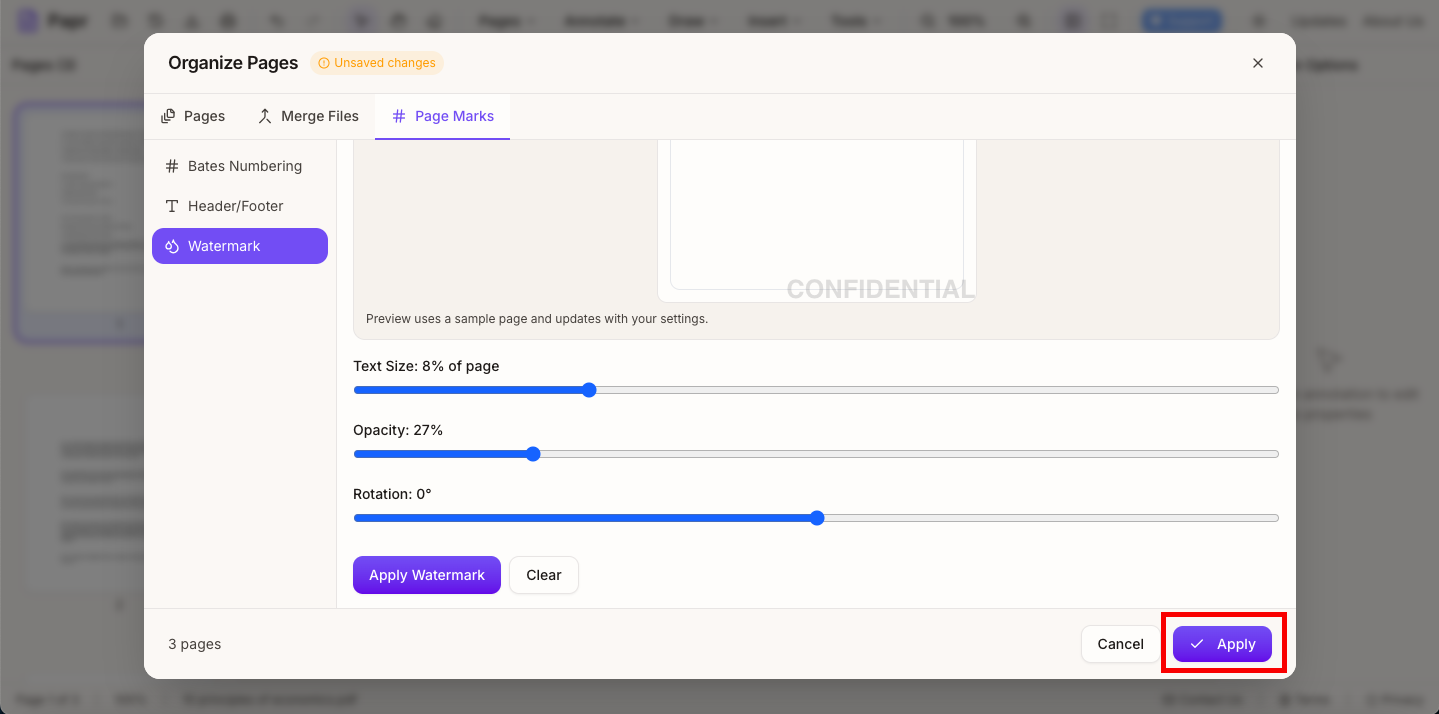Click the Apply Watermark button
The image size is (1439, 714).
426,574
